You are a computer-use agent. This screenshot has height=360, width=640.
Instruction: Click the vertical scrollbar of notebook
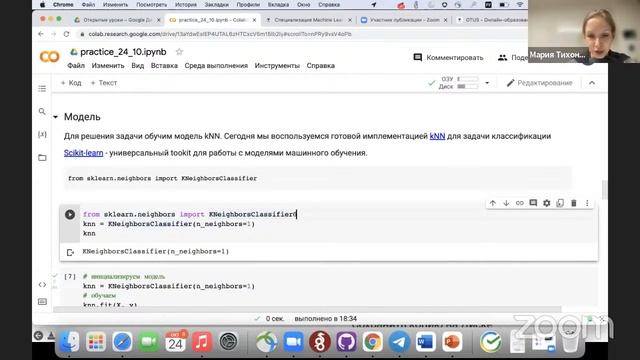pos(604,190)
